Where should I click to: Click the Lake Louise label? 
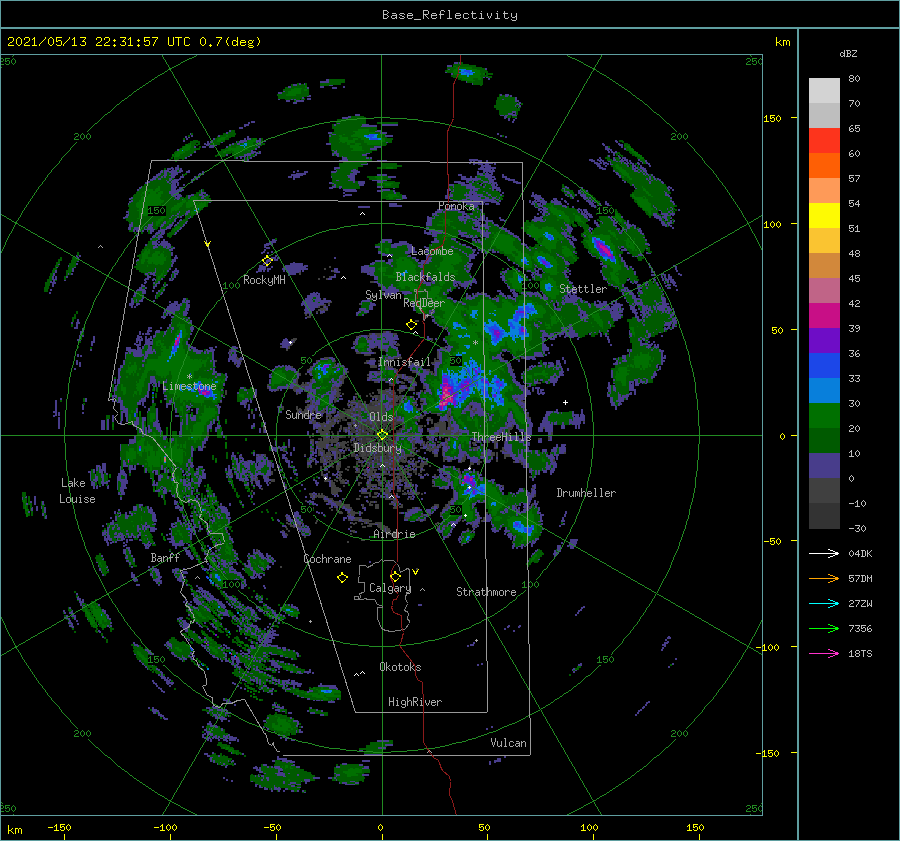coord(77,491)
